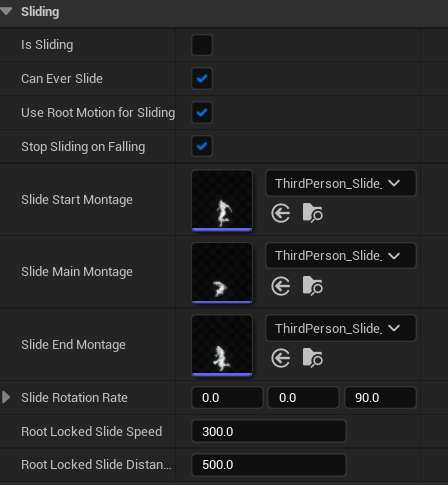The width and height of the screenshot is (448, 485).
Task: Click the 90.0 Slide Rotation Rate field
Action: (x=380, y=398)
